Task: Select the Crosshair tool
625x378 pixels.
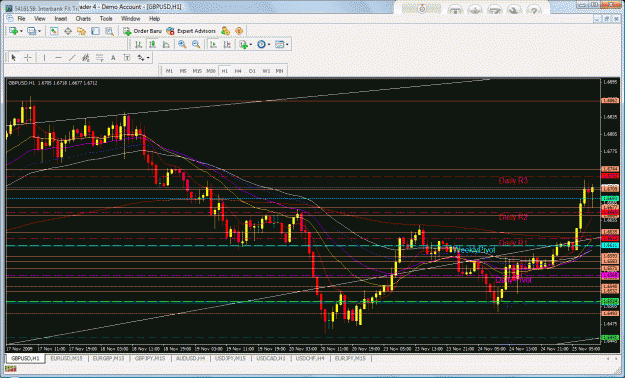Action: pyautogui.click(x=28, y=58)
